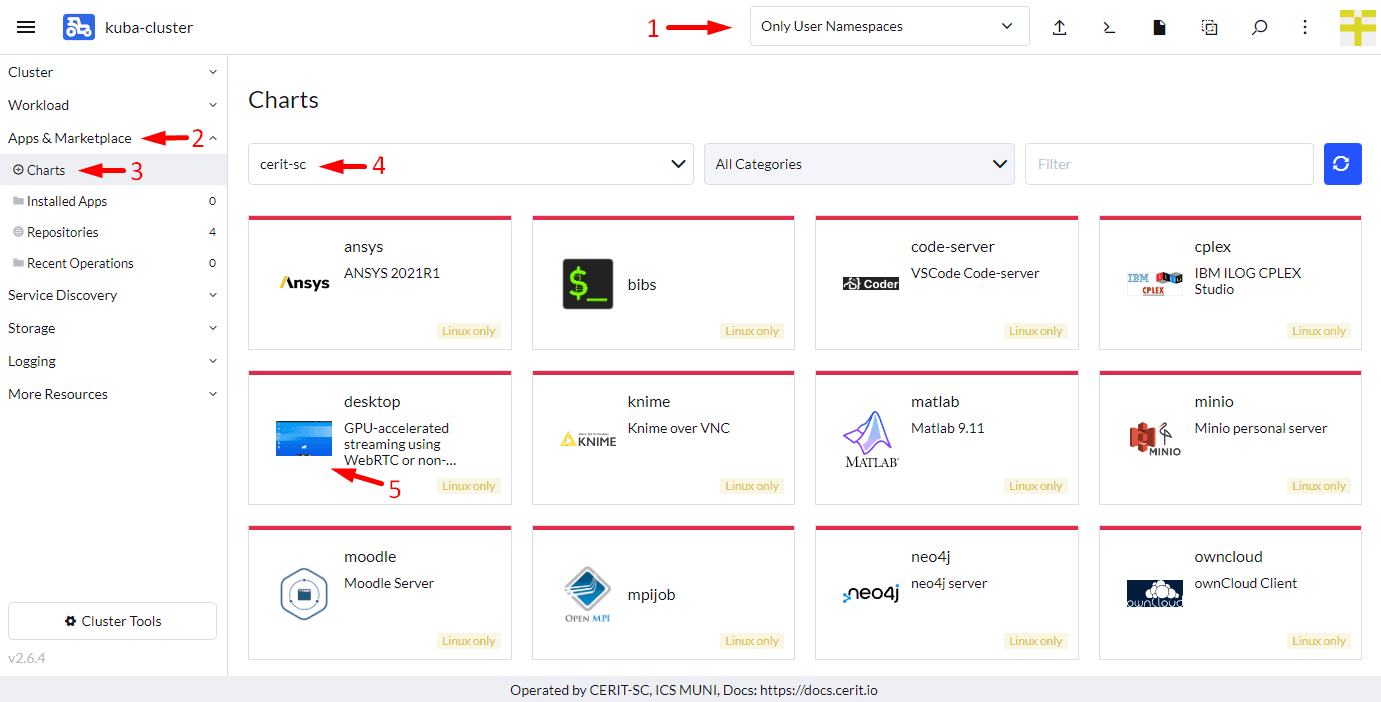Click the copy kubeconfig to clipboard icon
This screenshot has width=1381, height=702.
coord(1210,27)
